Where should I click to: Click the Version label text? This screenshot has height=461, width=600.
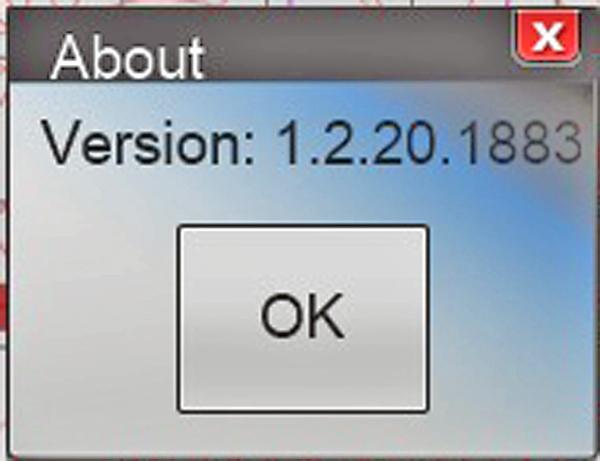click(x=148, y=143)
